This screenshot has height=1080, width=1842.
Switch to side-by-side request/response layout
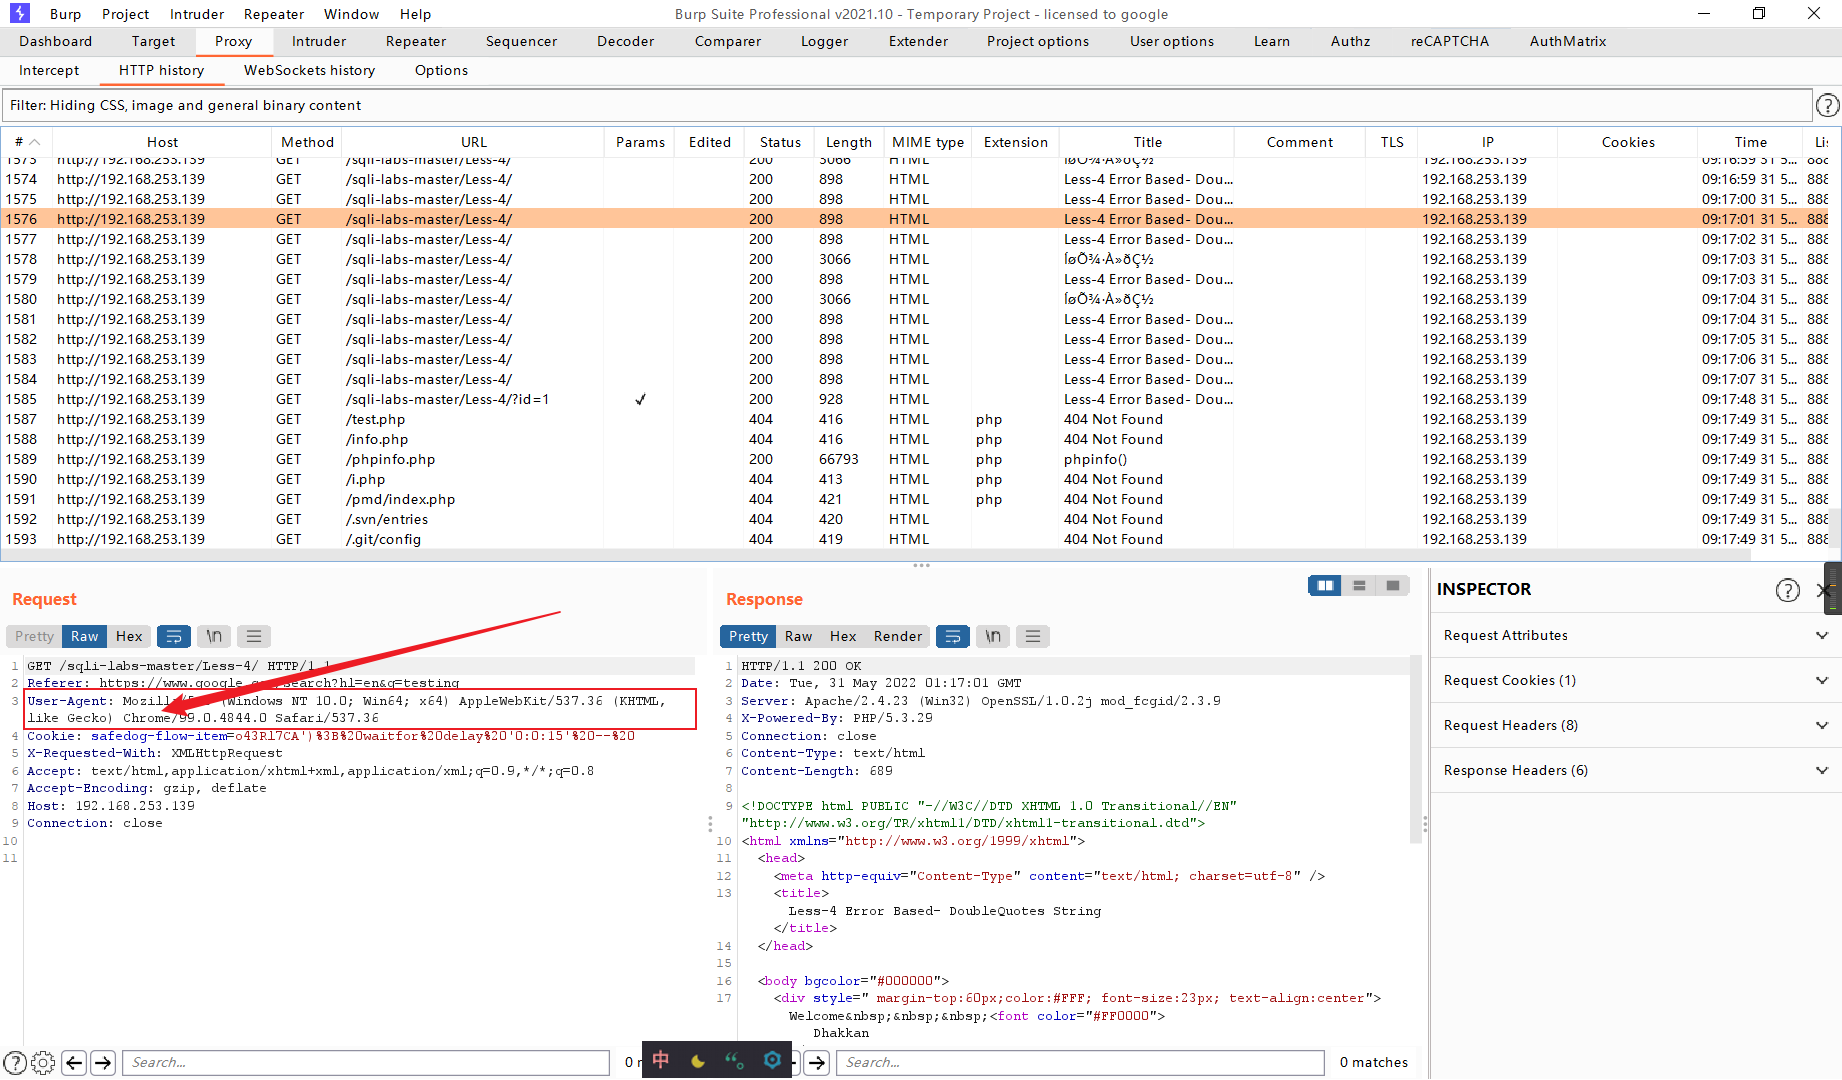point(1325,586)
